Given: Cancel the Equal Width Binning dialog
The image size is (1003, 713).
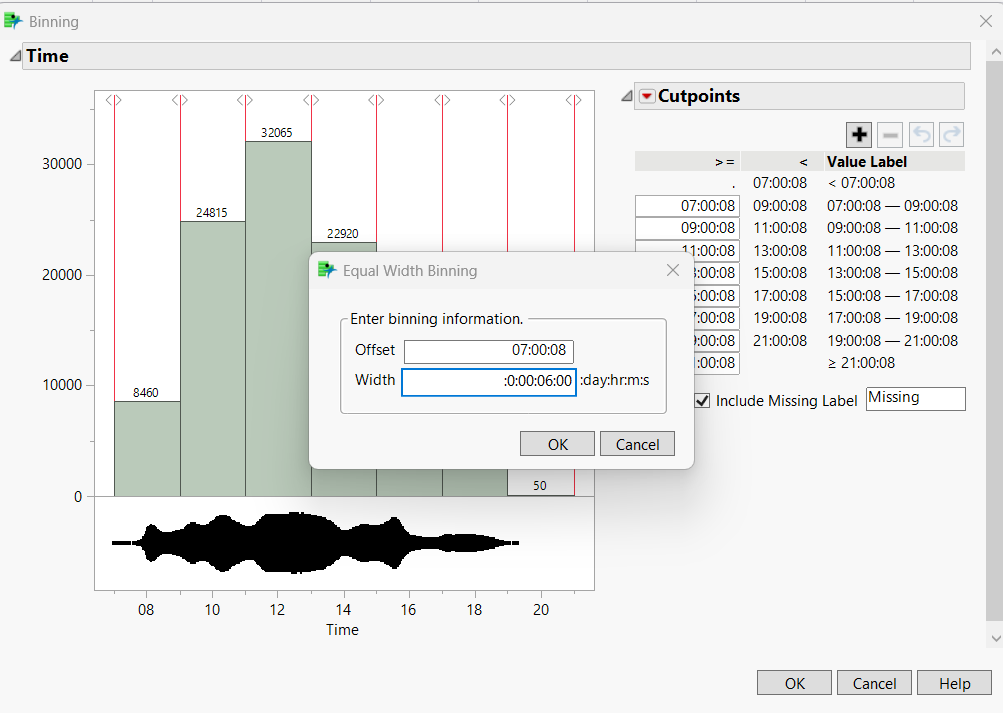Looking at the screenshot, I should point(637,443).
